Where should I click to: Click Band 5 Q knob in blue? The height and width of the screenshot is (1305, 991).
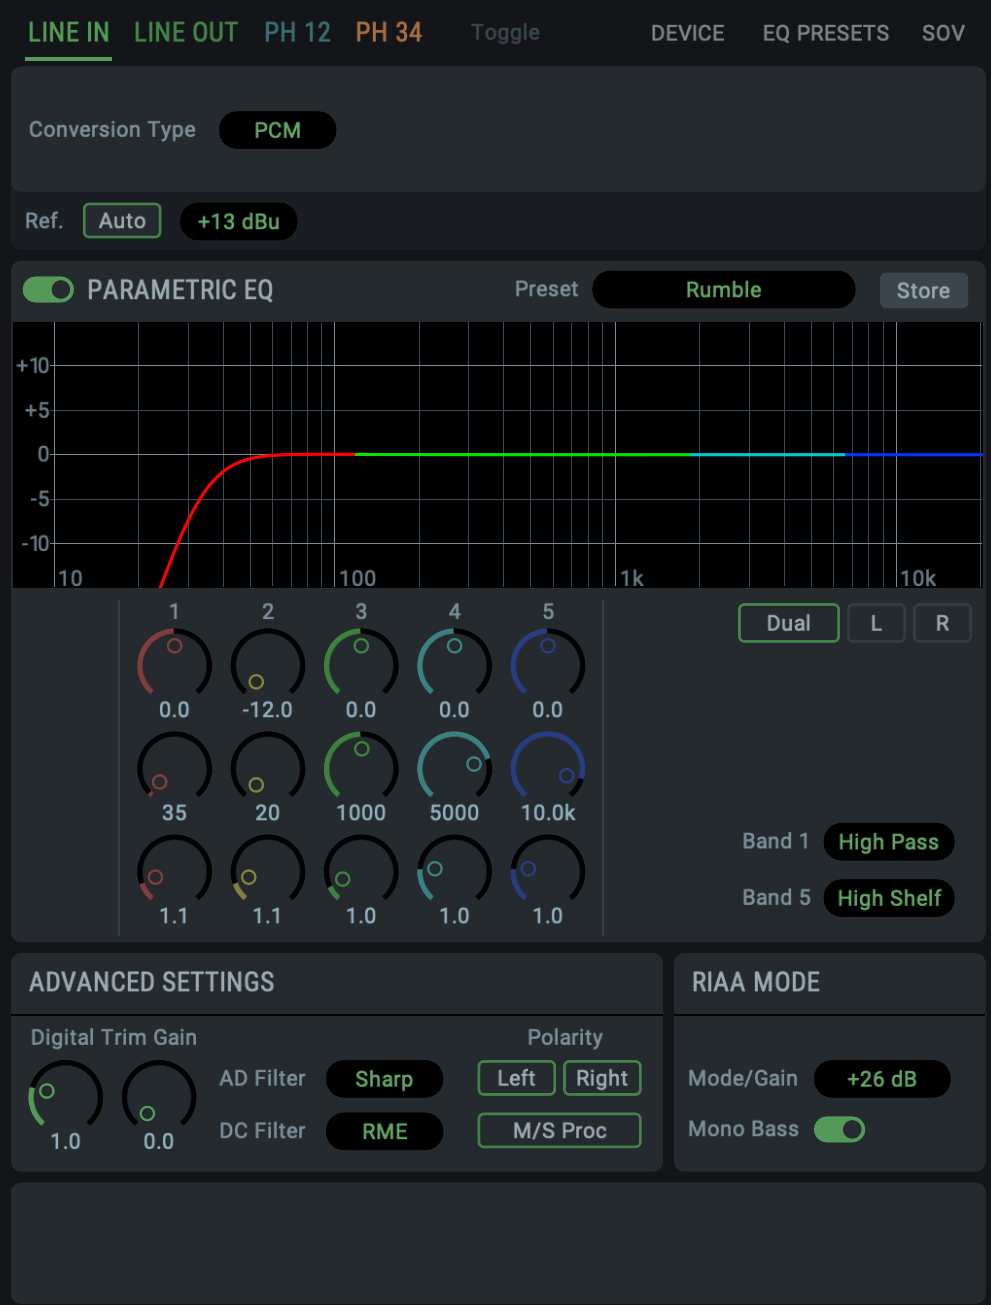click(548, 871)
